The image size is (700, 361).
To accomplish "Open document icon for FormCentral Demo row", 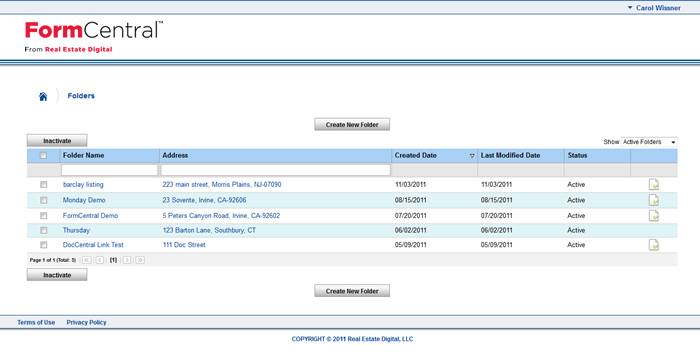I will (x=654, y=216).
